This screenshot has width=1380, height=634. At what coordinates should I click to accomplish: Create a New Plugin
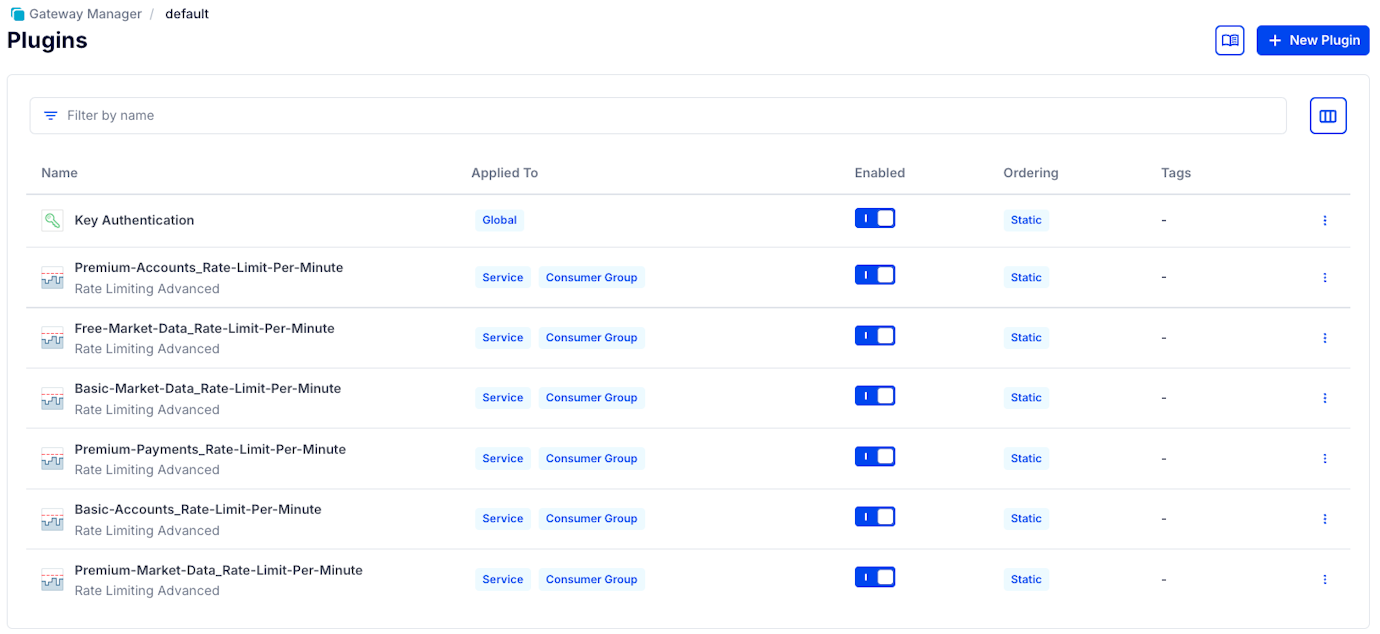pos(1312,40)
